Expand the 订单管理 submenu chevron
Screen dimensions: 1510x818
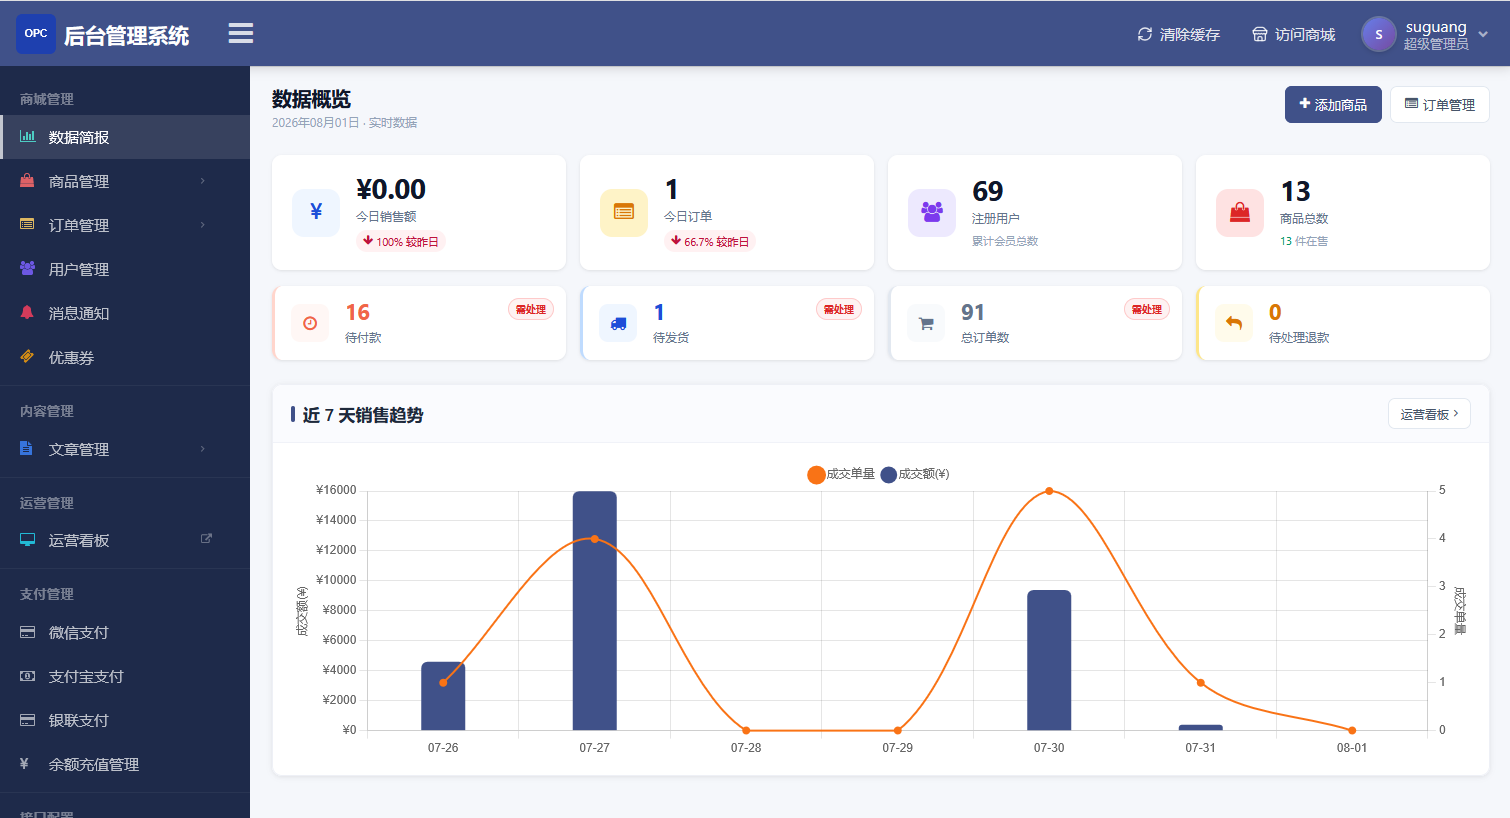click(203, 225)
